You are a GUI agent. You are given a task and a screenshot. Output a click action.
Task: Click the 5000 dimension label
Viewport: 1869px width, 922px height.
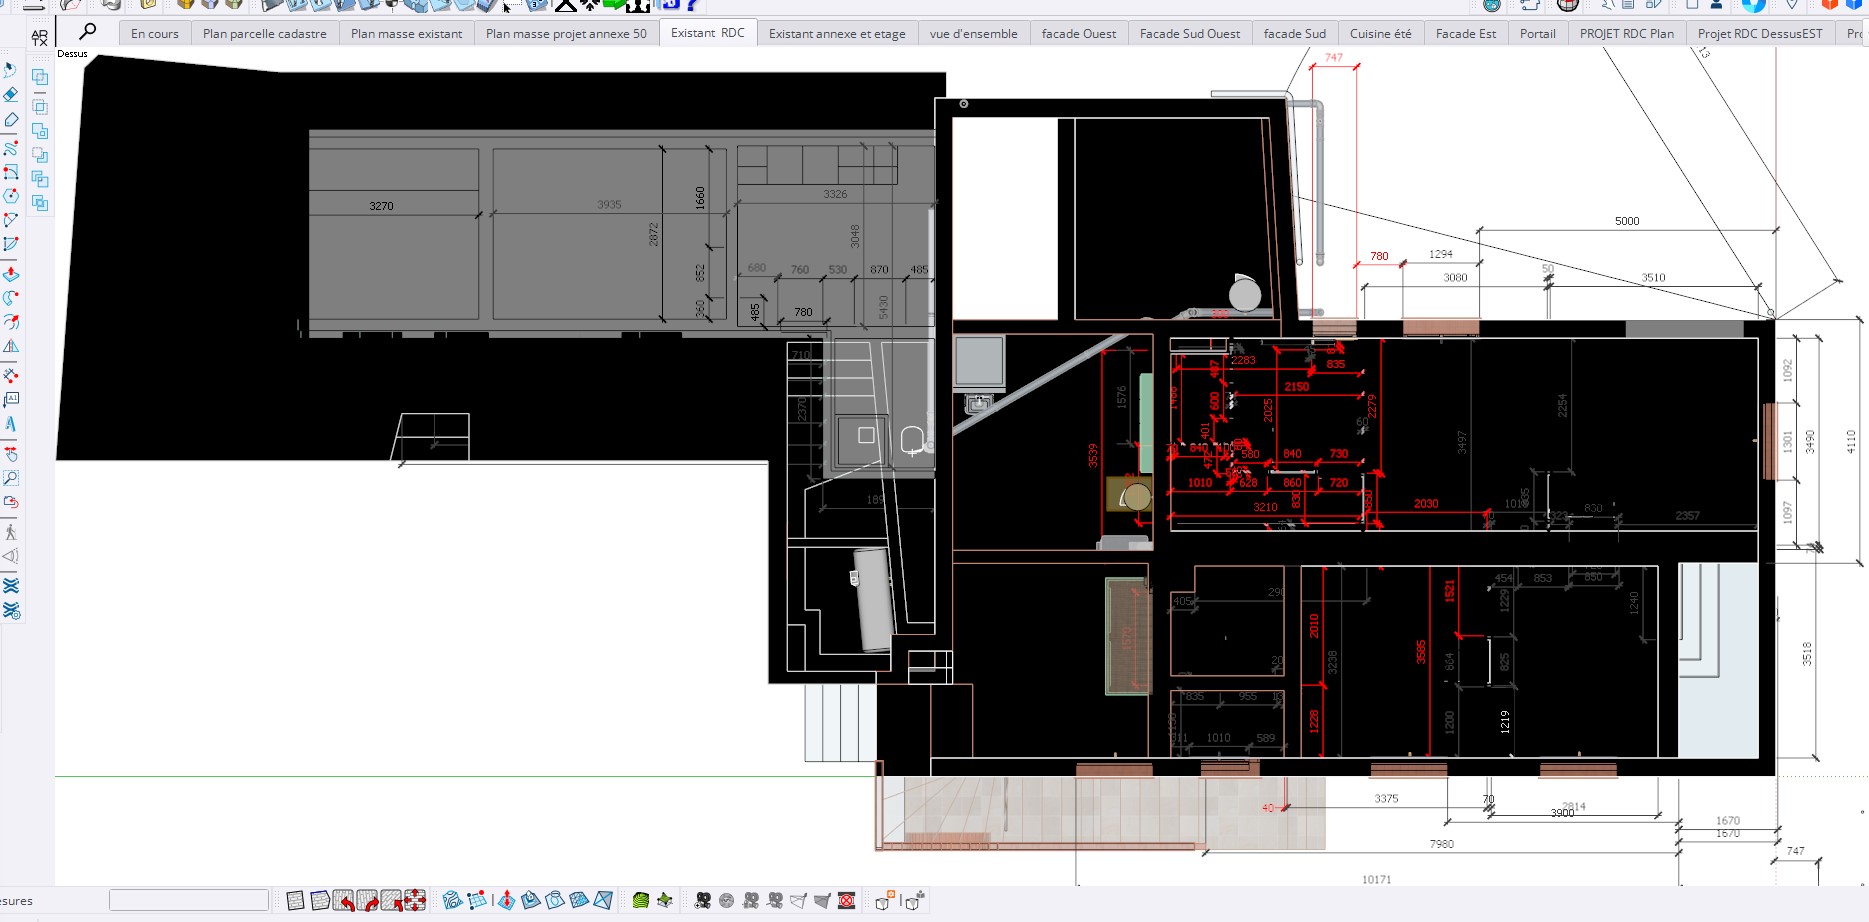point(1627,221)
